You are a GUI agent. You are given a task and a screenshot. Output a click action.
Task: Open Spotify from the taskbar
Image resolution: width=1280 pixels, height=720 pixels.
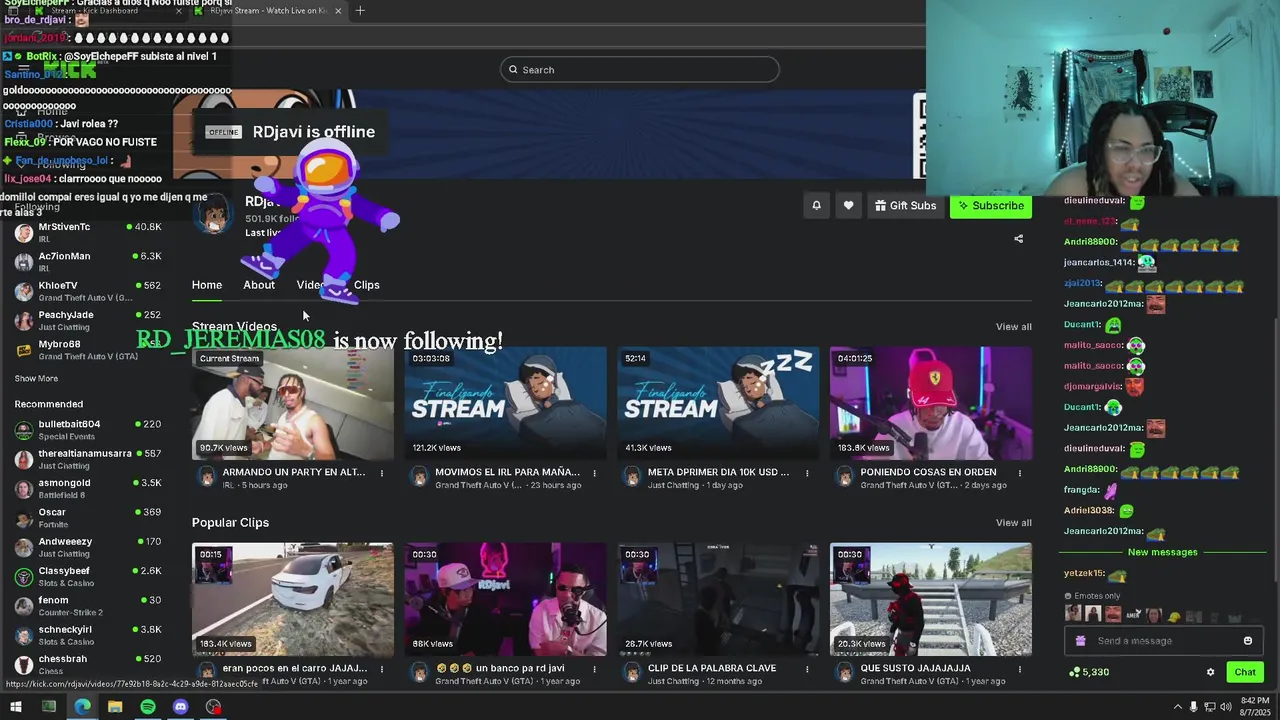pos(148,707)
